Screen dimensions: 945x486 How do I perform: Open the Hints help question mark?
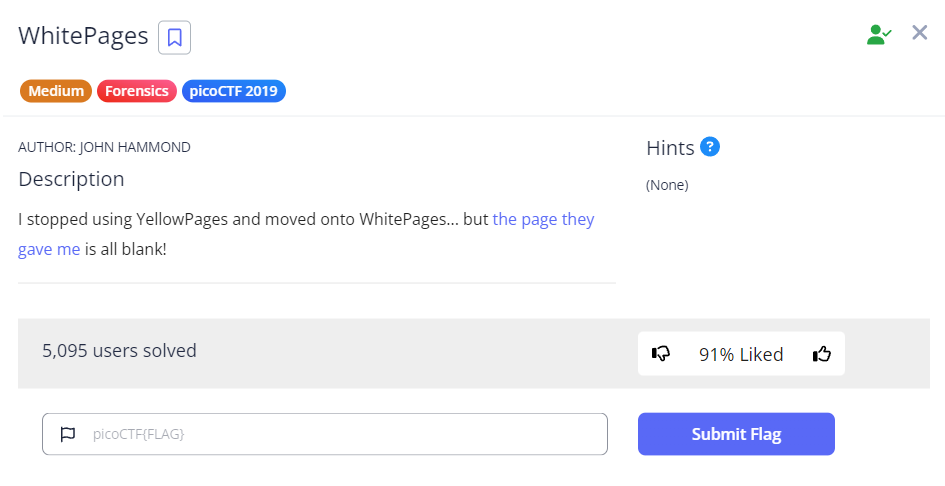[x=710, y=147]
